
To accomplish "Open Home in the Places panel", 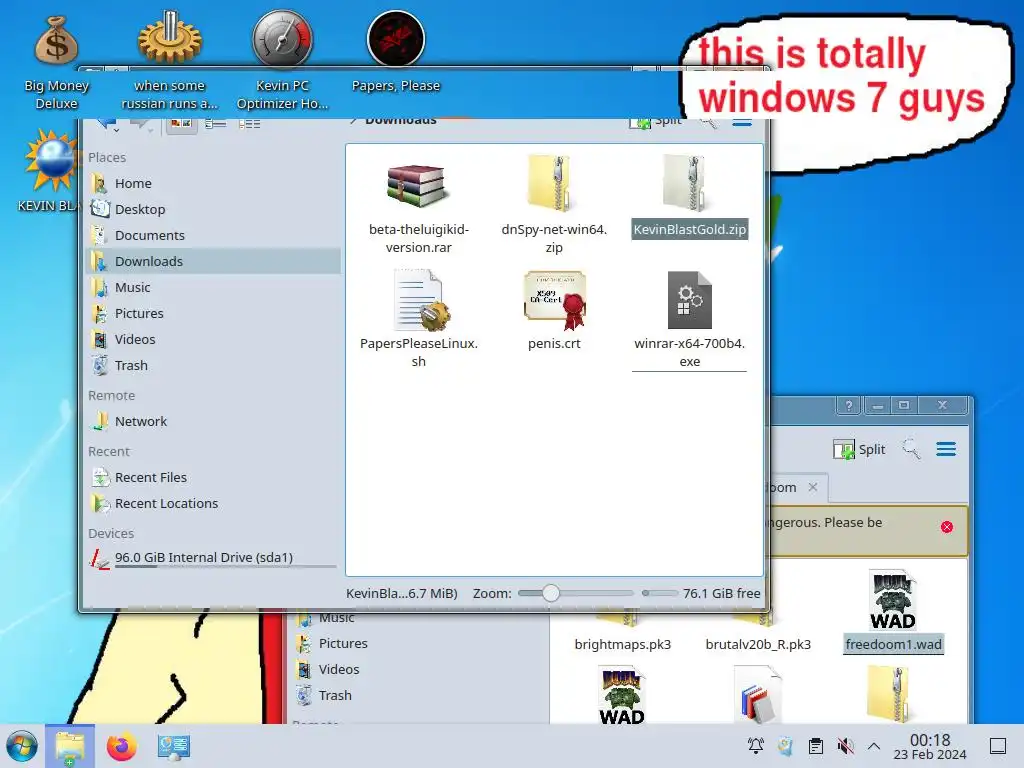I will tap(213, 184).
